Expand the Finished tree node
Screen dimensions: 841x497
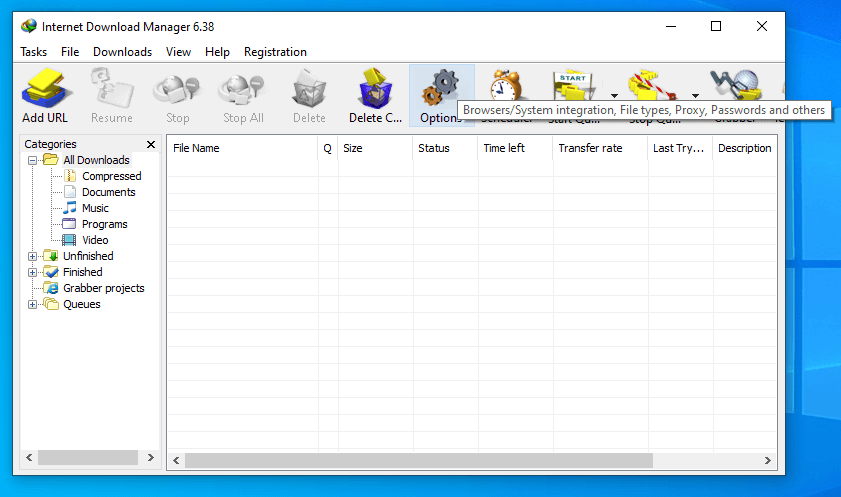(33, 272)
